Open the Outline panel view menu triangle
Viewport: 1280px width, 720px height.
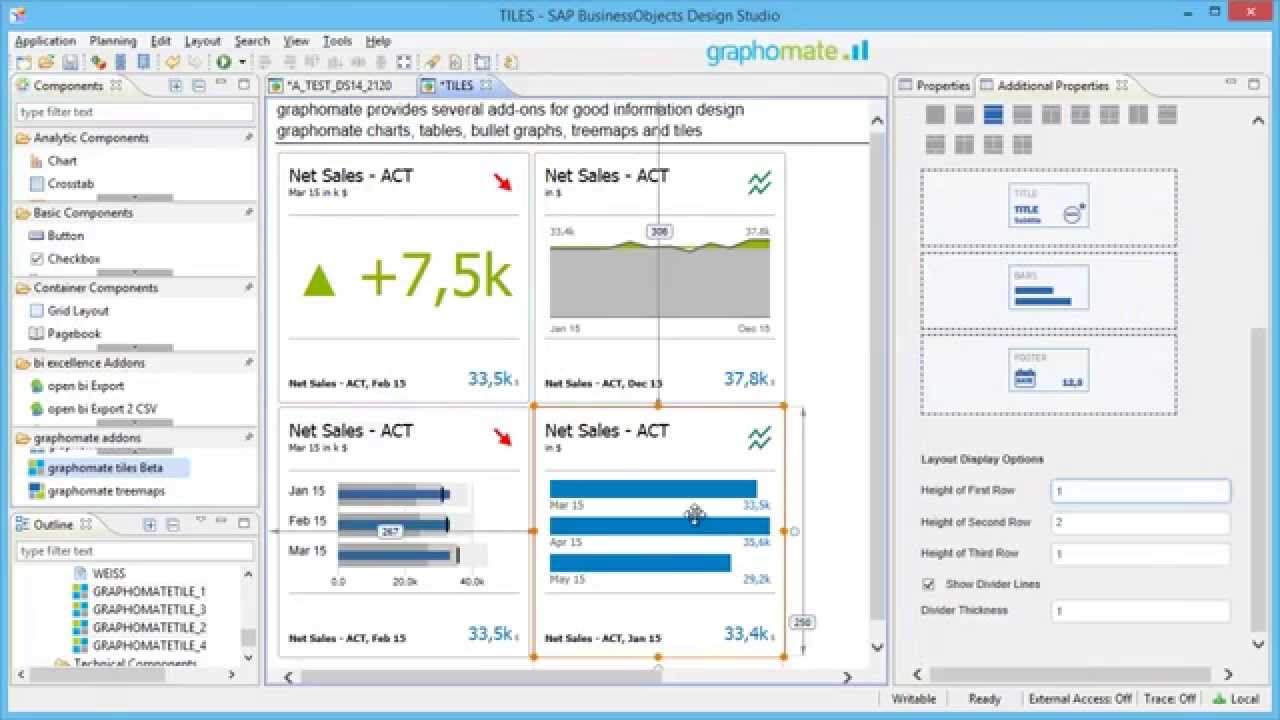[200, 521]
